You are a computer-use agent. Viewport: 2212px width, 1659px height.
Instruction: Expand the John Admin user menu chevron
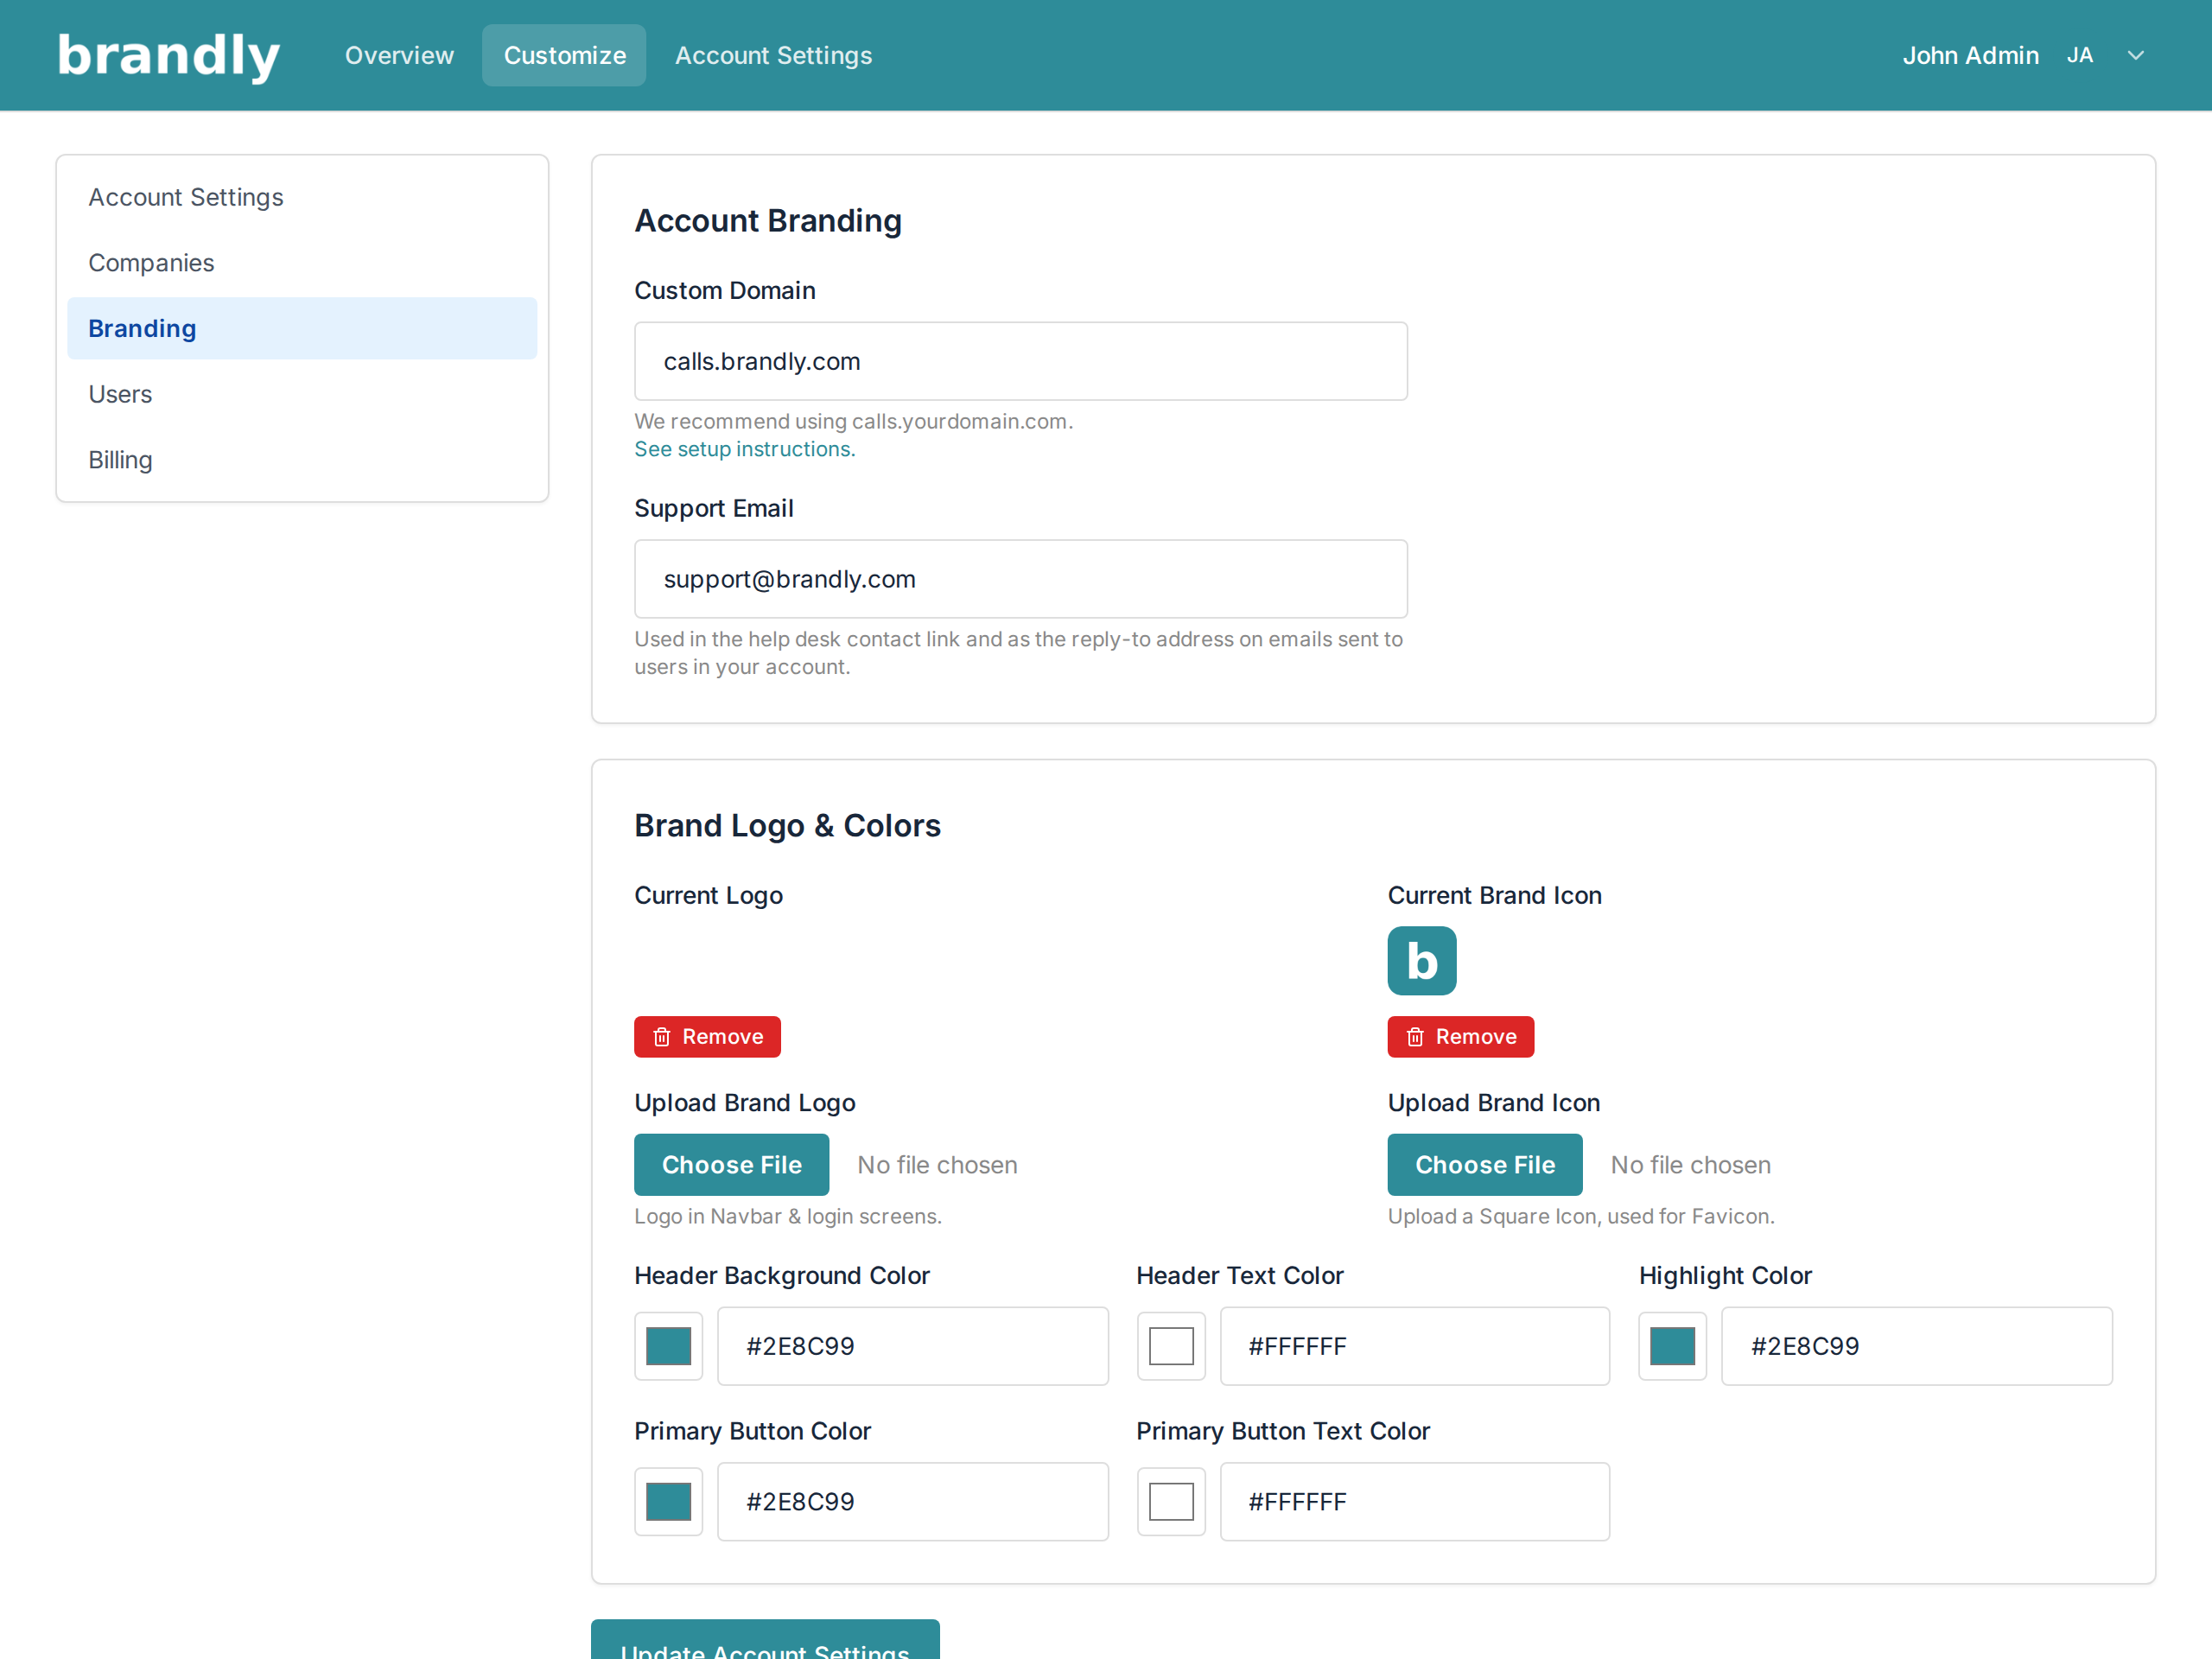[2135, 55]
